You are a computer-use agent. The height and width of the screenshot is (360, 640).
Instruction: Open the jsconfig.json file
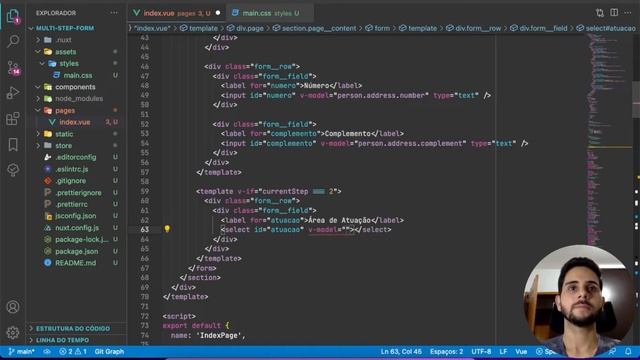tap(76, 216)
